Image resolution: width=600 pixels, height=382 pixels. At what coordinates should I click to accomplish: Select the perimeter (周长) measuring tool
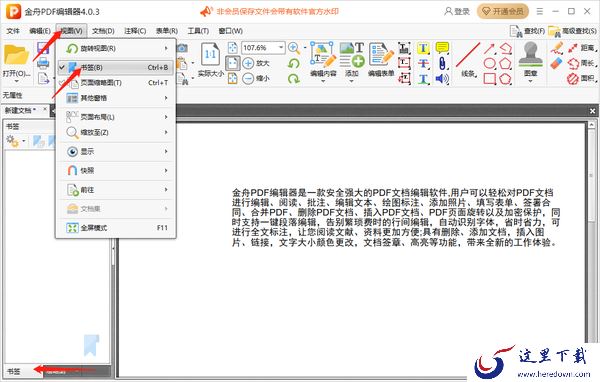(x=582, y=64)
